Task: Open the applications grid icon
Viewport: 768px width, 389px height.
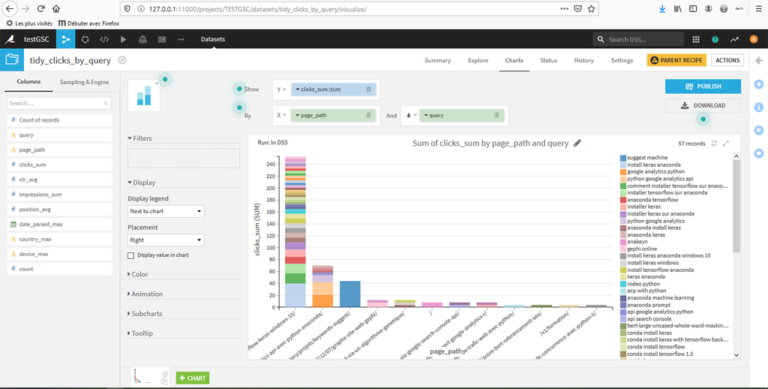Action: (696, 39)
